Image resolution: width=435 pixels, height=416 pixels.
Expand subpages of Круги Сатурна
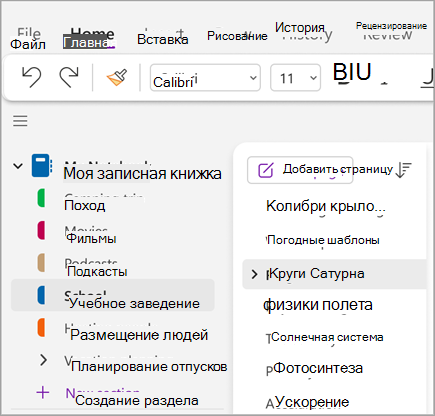(x=254, y=274)
